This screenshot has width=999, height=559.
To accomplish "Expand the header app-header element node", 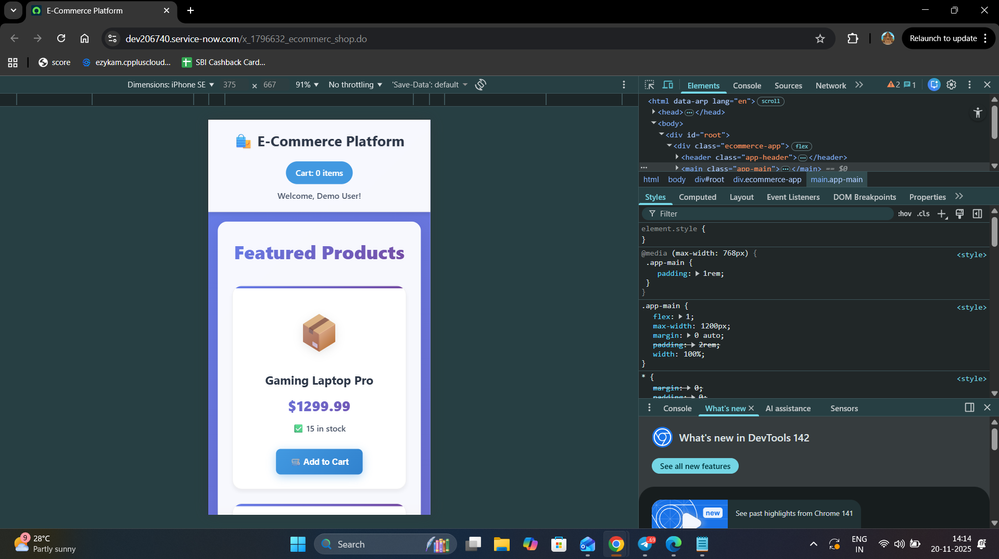I will [678, 157].
